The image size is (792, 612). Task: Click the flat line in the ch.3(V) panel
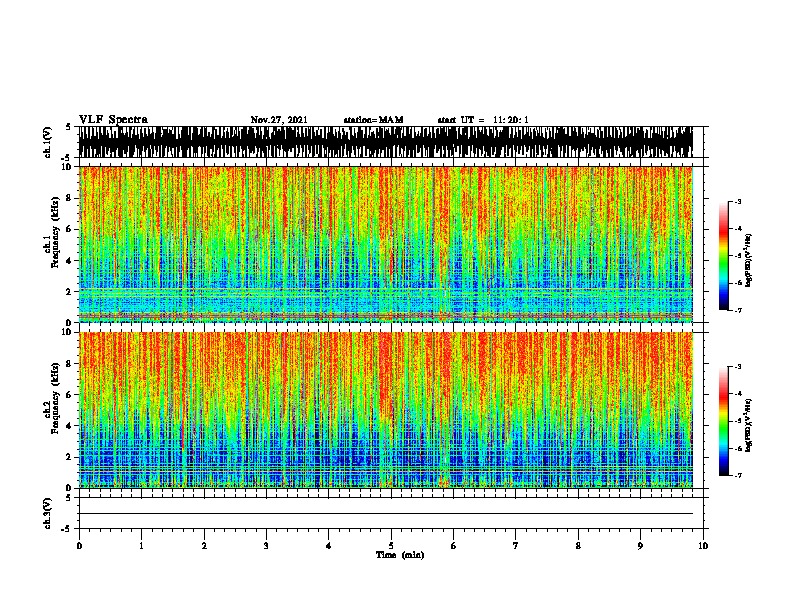pyautogui.click(x=385, y=514)
